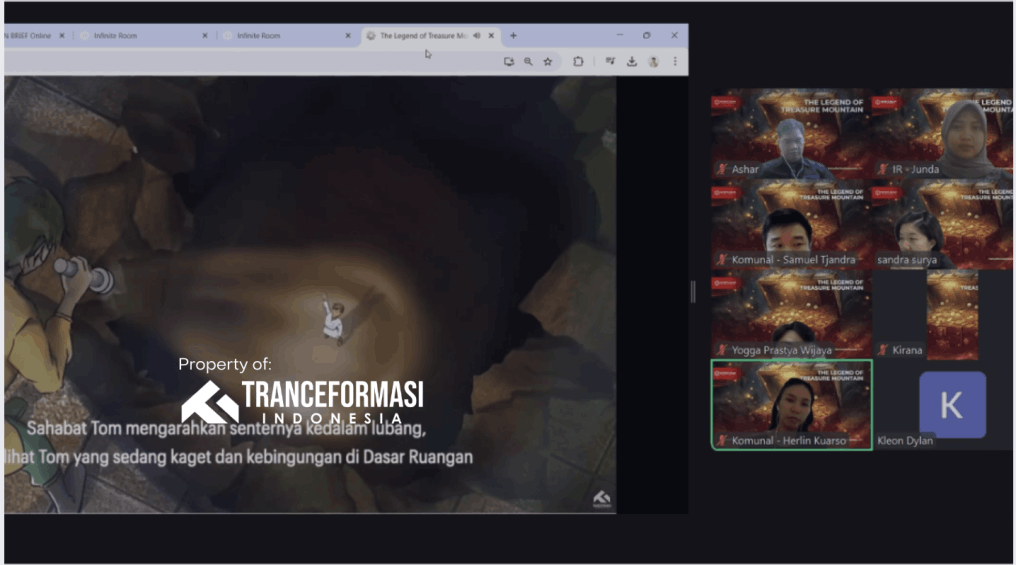Open the Chrome three-dot menu
Image resolution: width=1016 pixels, height=565 pixels.
click(x=675, y=61)
